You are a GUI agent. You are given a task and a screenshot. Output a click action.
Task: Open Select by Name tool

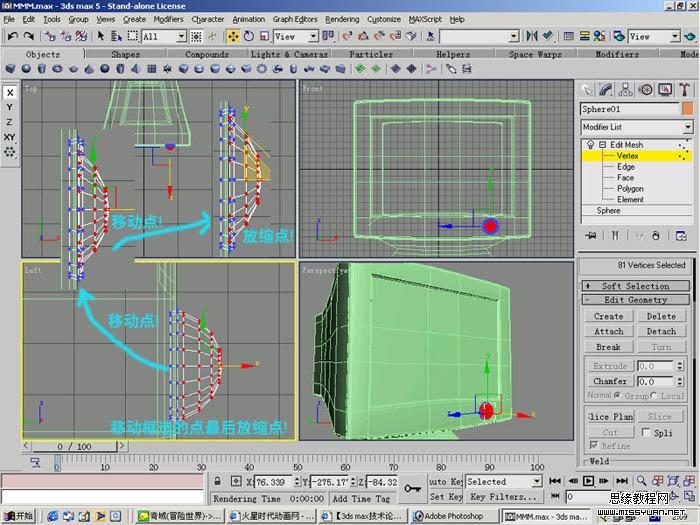click(117, 36)
